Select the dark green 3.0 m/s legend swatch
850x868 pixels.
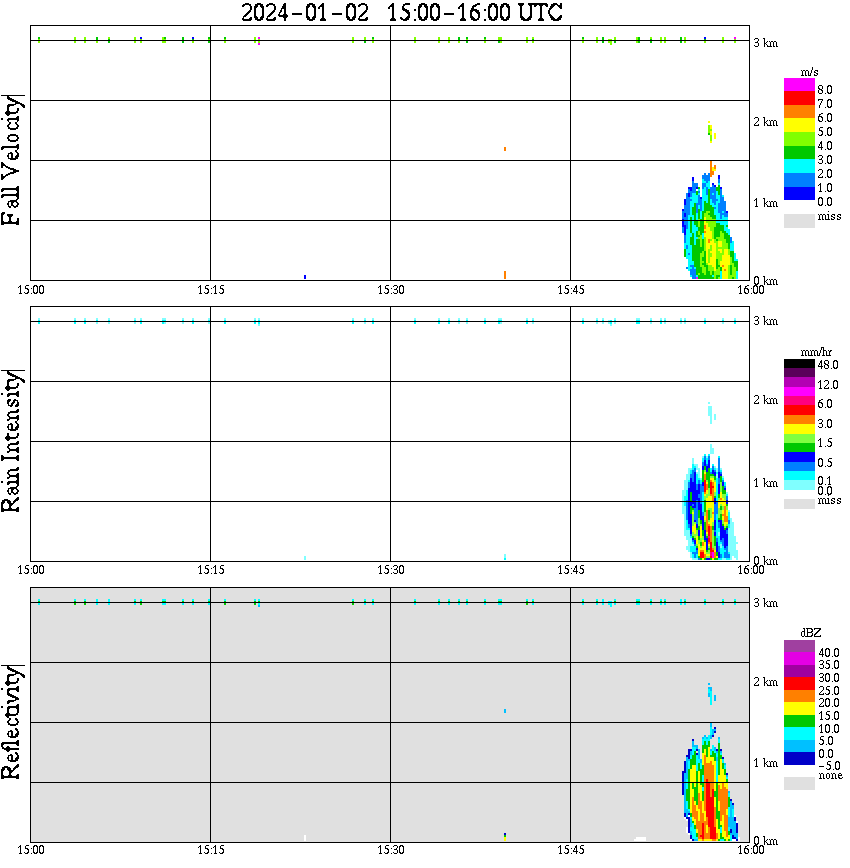click(x=799, y=153)
